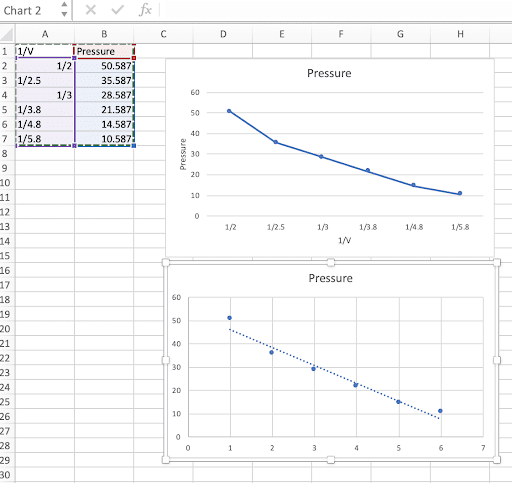
Task: Select column B header
Action: click(104, 34)
